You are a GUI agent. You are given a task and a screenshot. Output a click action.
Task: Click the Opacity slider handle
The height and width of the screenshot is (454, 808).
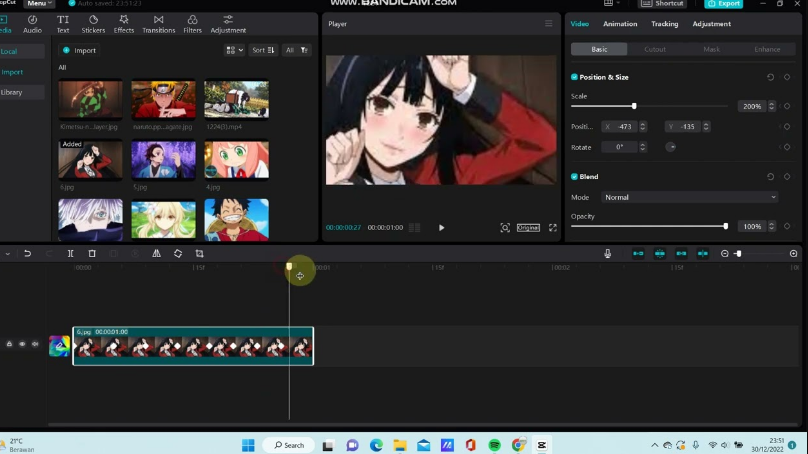click(725, 227)
